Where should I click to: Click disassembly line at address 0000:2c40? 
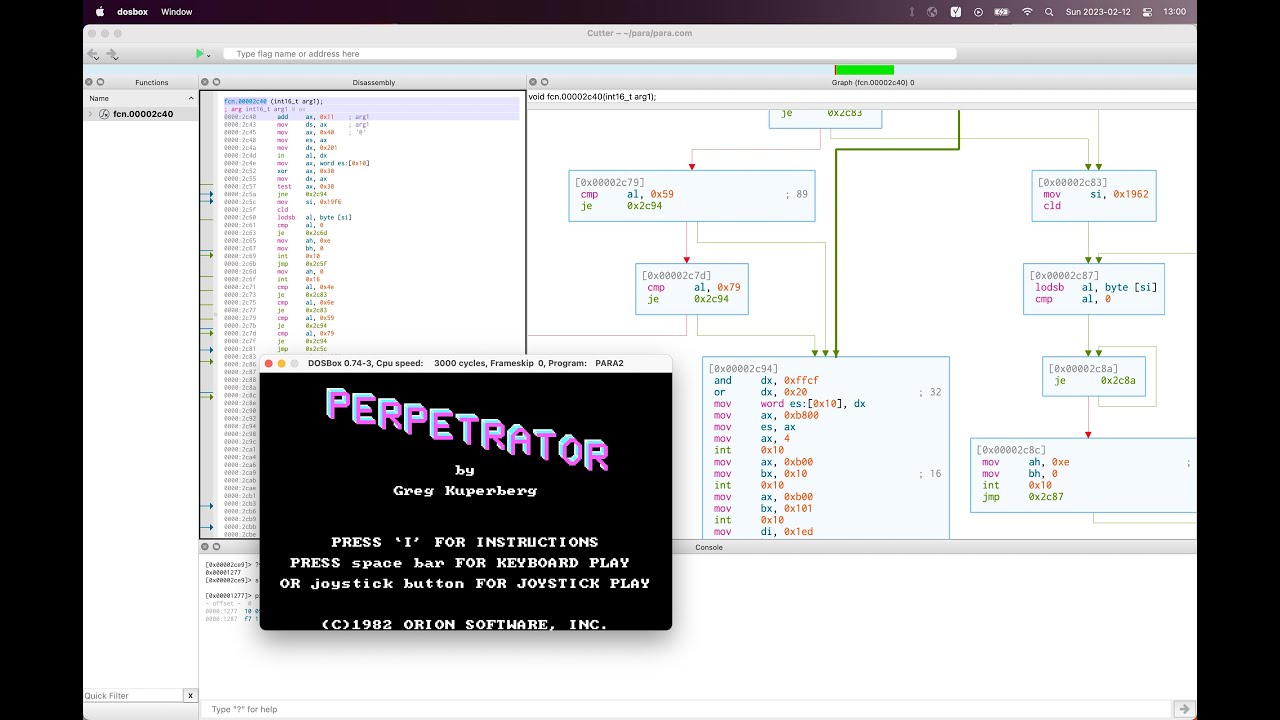coord(371,117)
